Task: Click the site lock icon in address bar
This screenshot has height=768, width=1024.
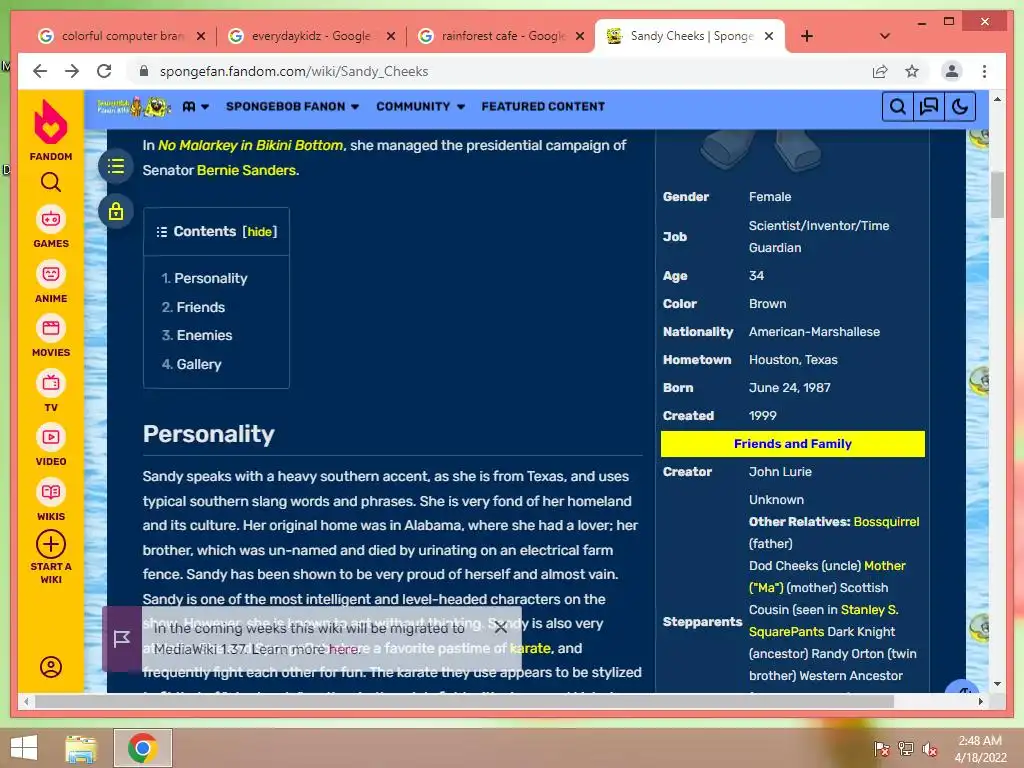Action: coord(144,71)
